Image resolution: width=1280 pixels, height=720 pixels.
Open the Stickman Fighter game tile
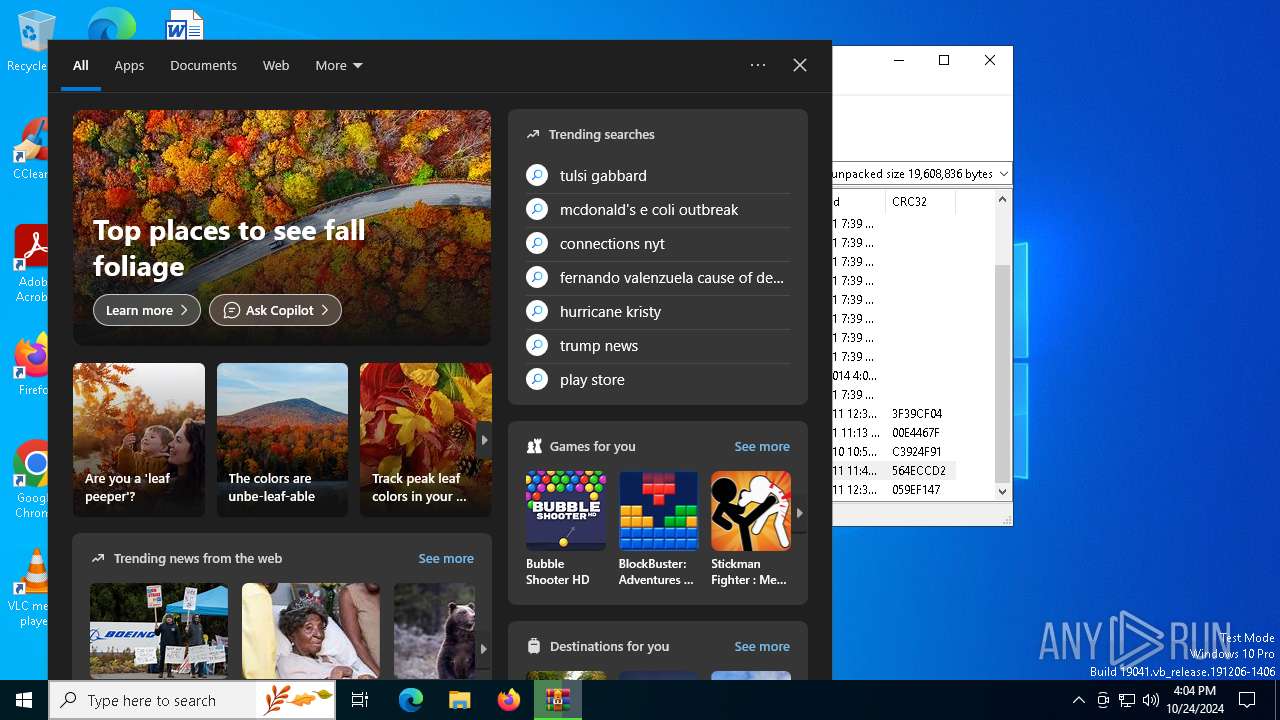point(750,529)
